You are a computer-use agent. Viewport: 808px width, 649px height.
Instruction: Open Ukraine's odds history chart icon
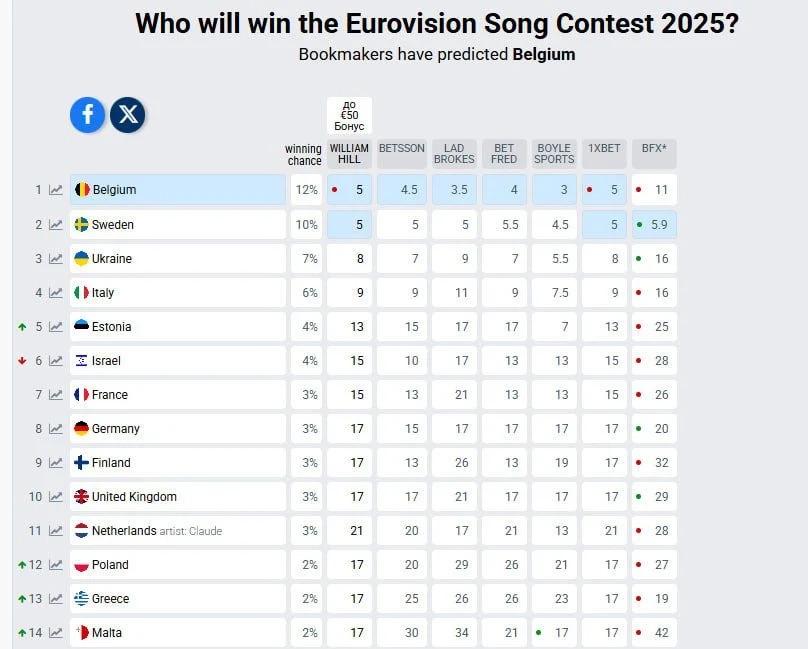pyautogui.click(x=56, y=259)
